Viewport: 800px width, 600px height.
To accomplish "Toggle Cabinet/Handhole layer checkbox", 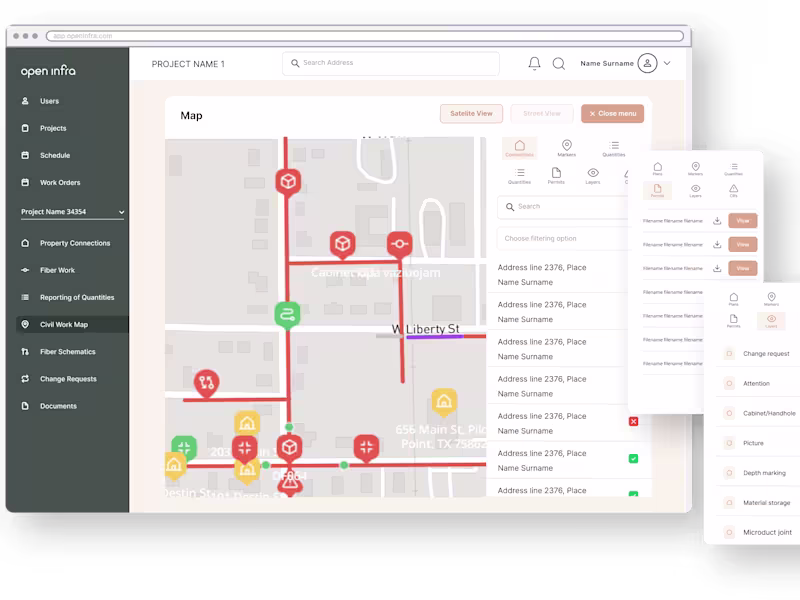I will 730,413.
